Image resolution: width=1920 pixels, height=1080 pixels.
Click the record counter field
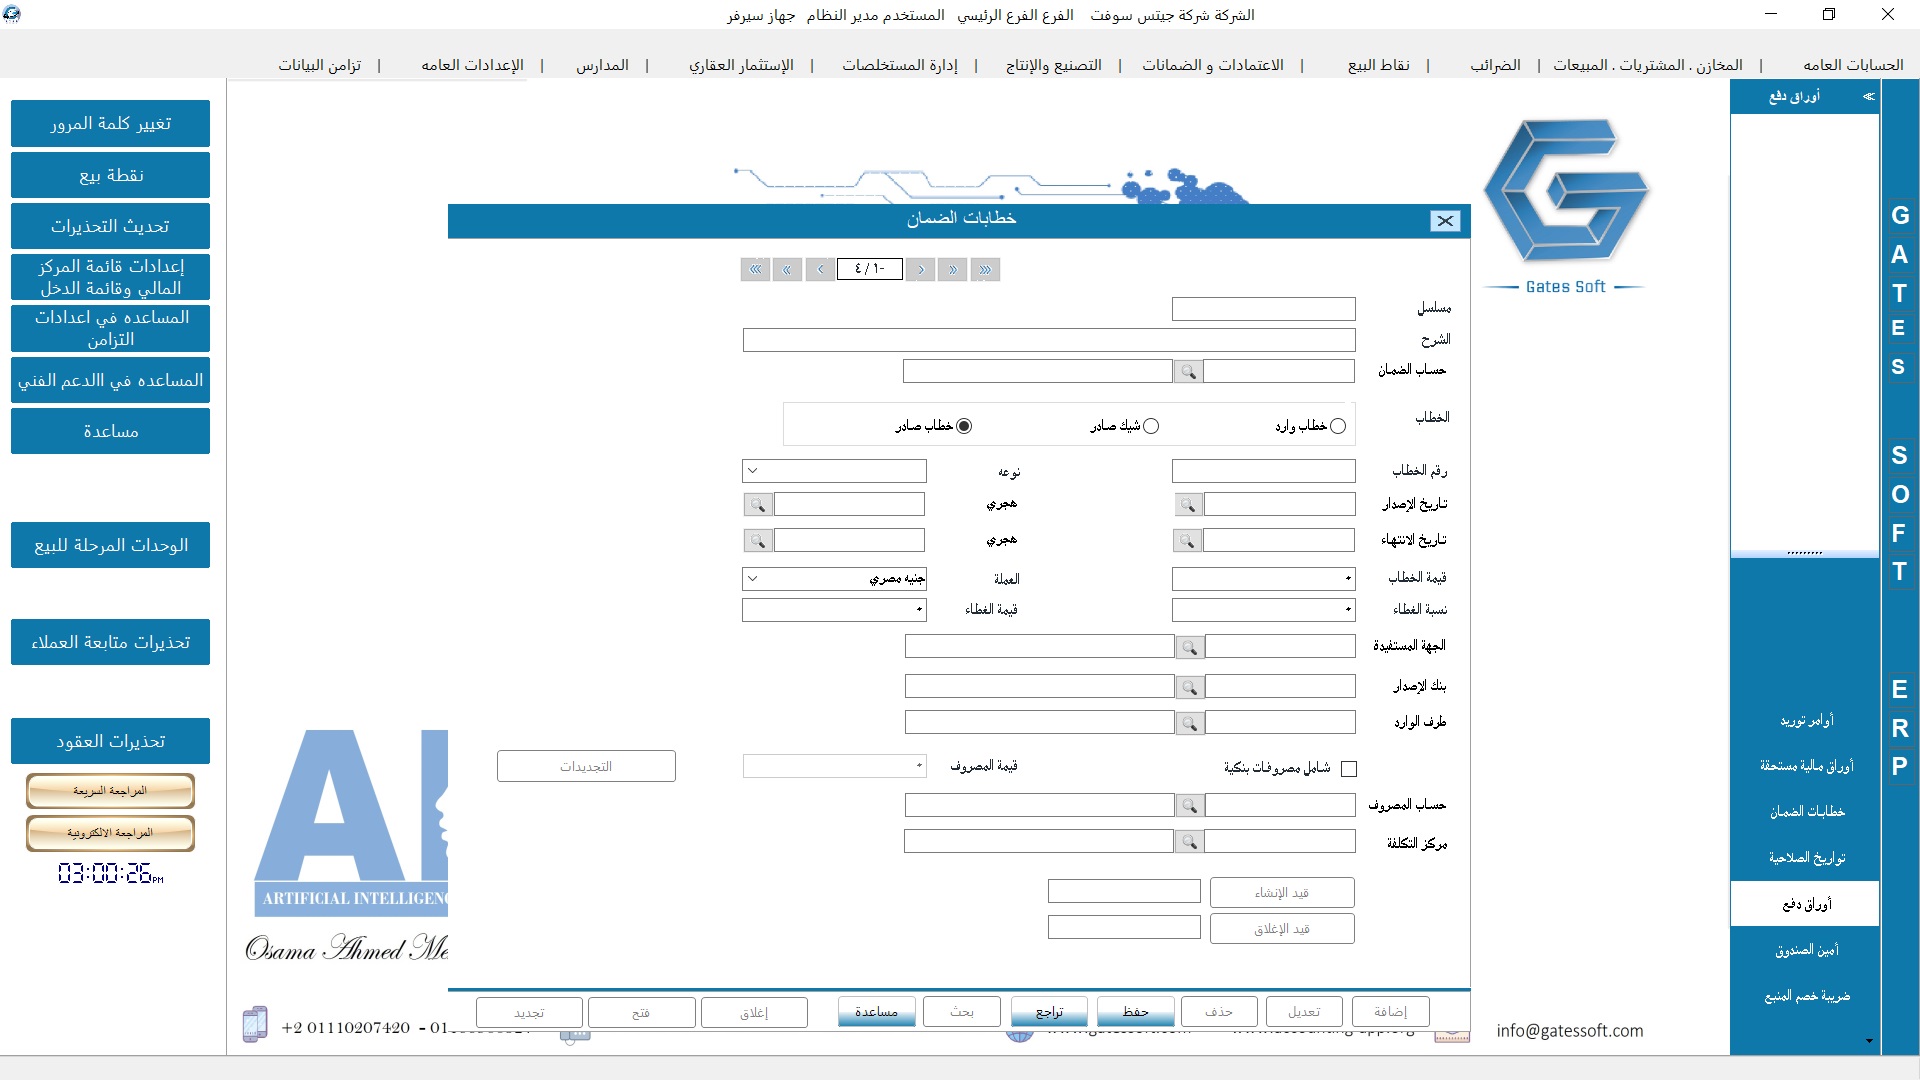tap(869, 269)
